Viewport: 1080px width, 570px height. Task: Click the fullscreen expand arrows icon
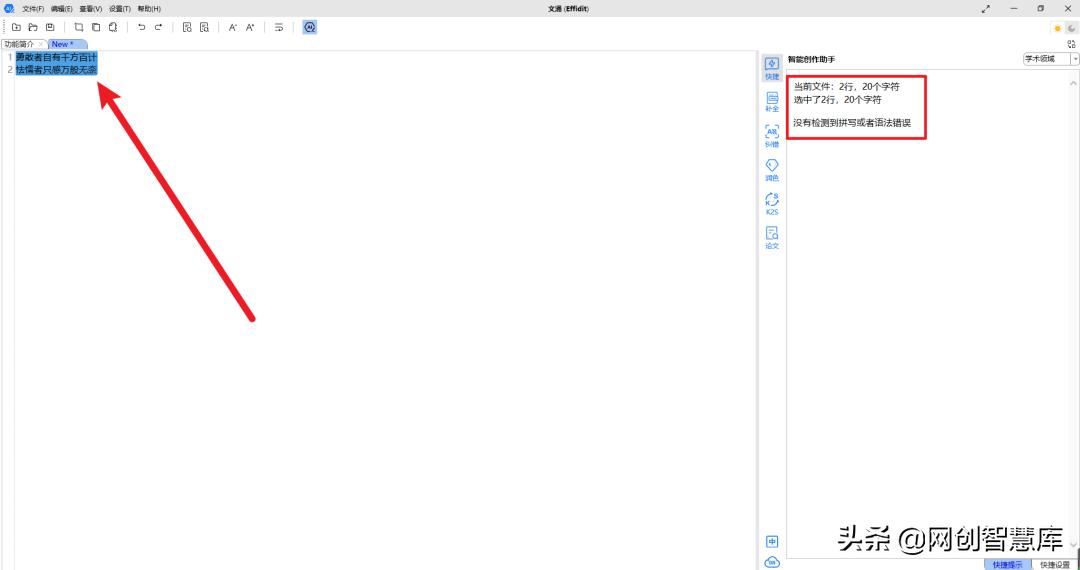coord(986,9)
